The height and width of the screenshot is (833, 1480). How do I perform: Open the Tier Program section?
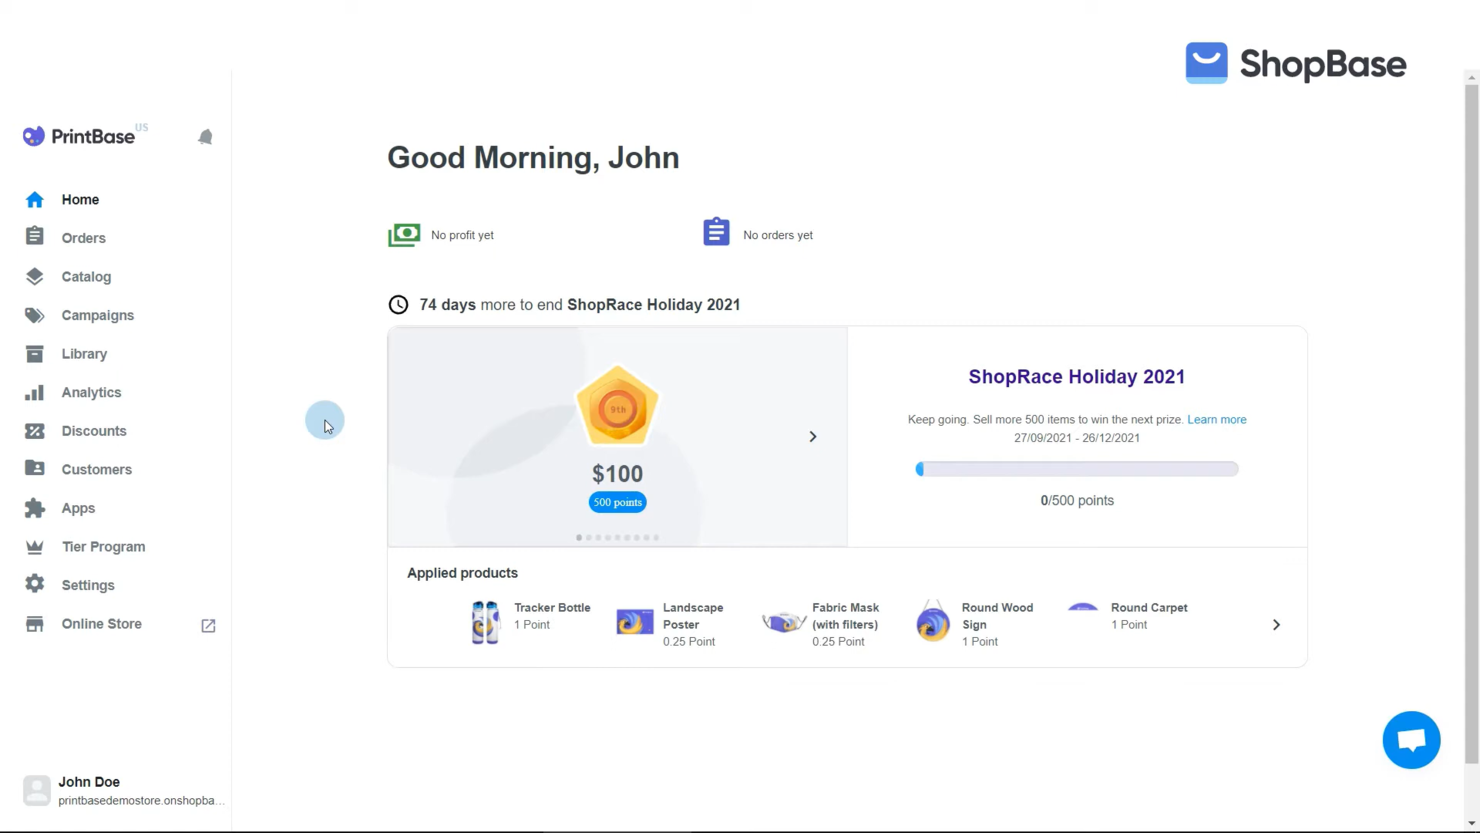(x=103, y=546)
